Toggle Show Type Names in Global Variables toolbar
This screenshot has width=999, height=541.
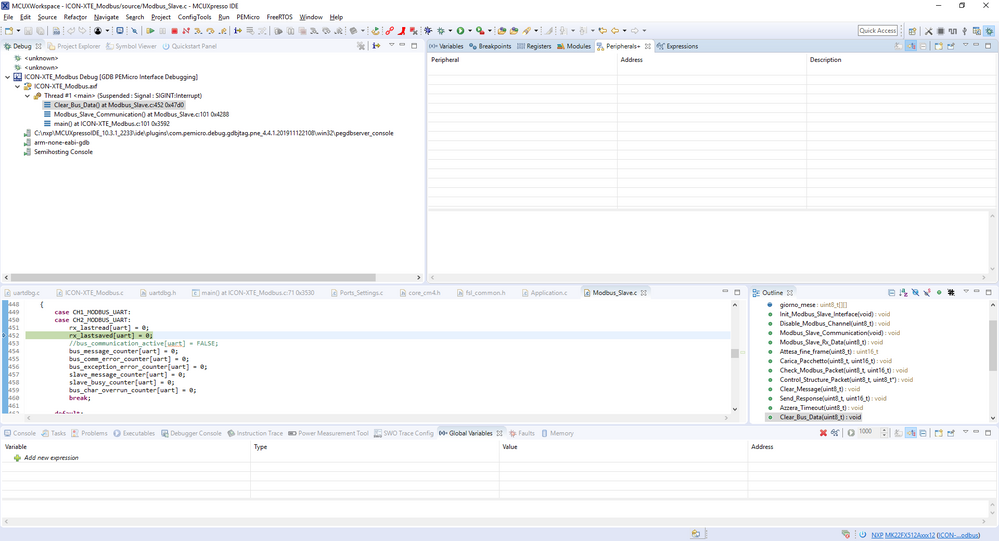pos(898,433)
